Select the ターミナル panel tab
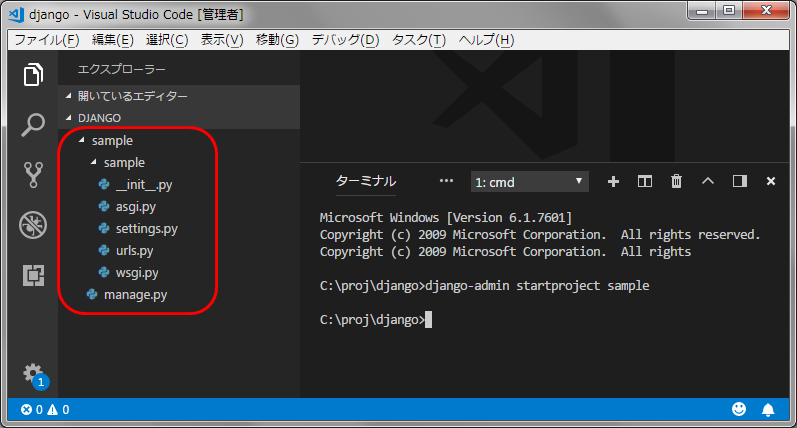797x428 pixels. [365, 181]
